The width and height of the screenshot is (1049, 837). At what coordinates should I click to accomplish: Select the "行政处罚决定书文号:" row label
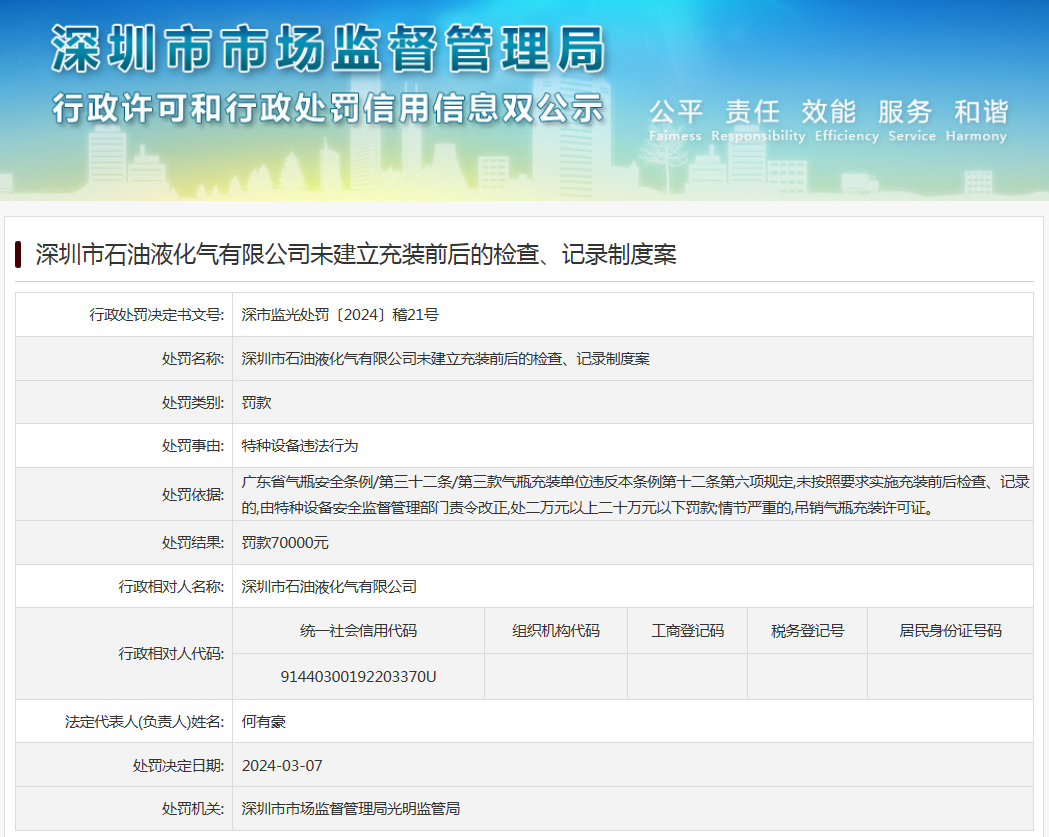coord(157,314)
